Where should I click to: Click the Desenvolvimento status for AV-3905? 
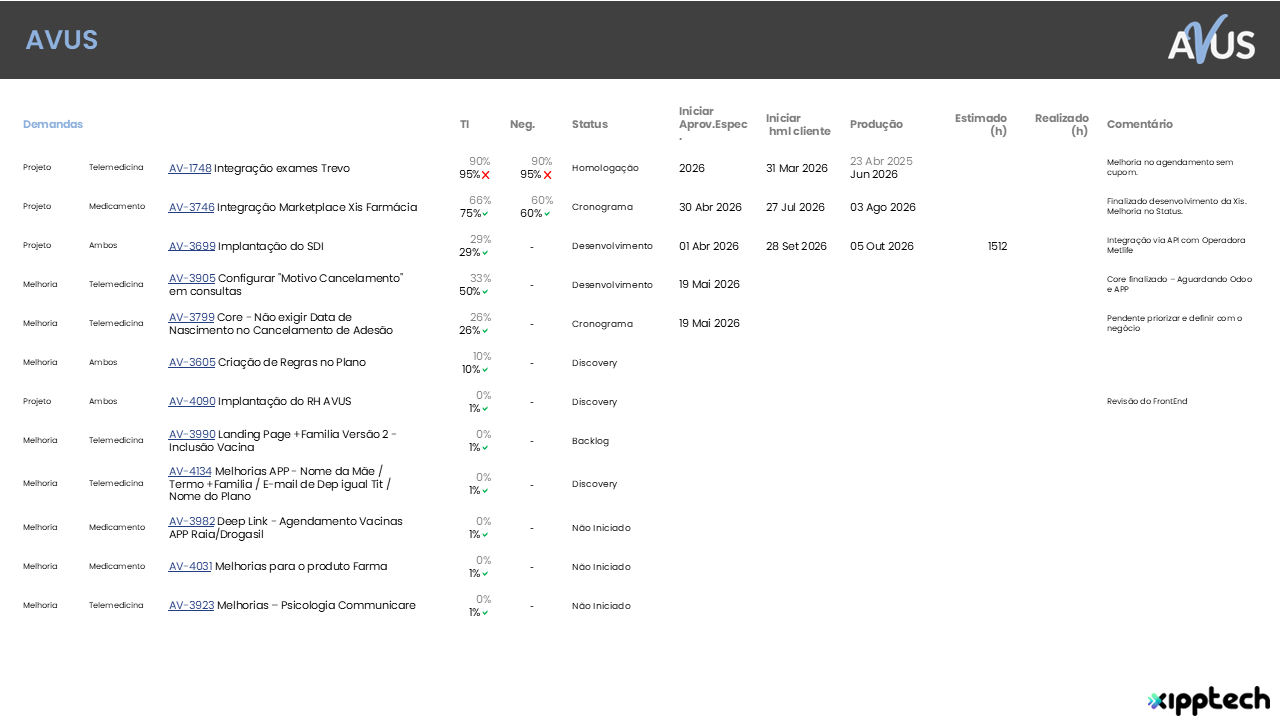pyautogui.click(x=612, y=285)
